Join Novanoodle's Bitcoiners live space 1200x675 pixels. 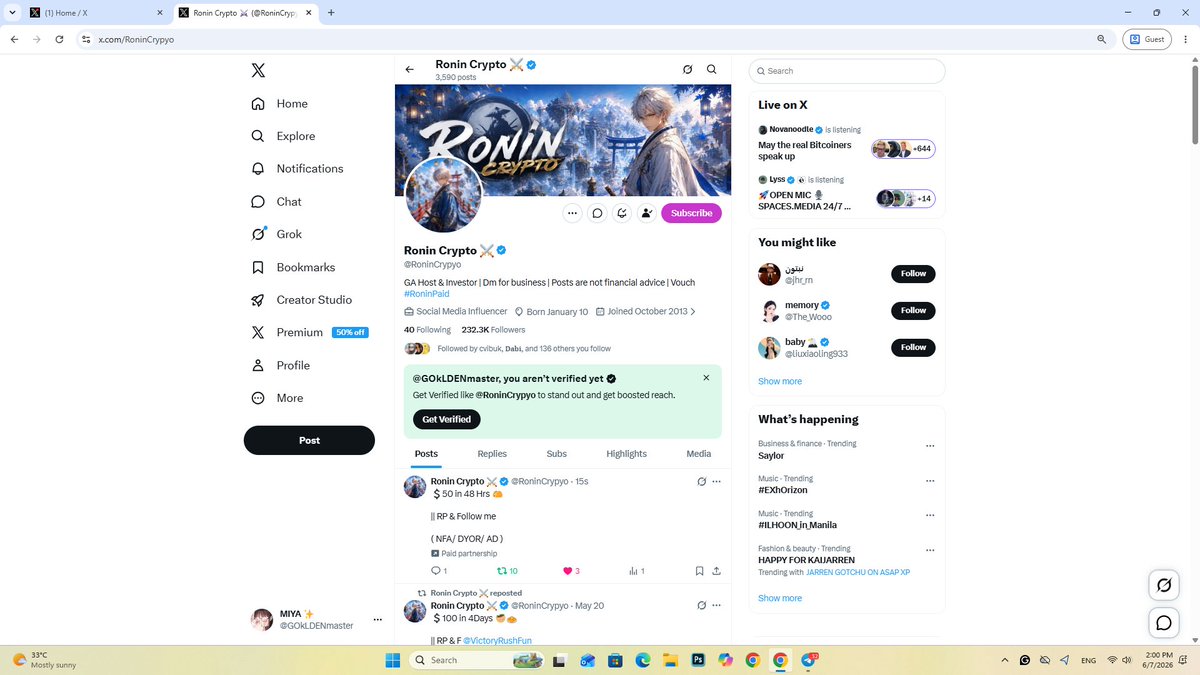[846, 143]
